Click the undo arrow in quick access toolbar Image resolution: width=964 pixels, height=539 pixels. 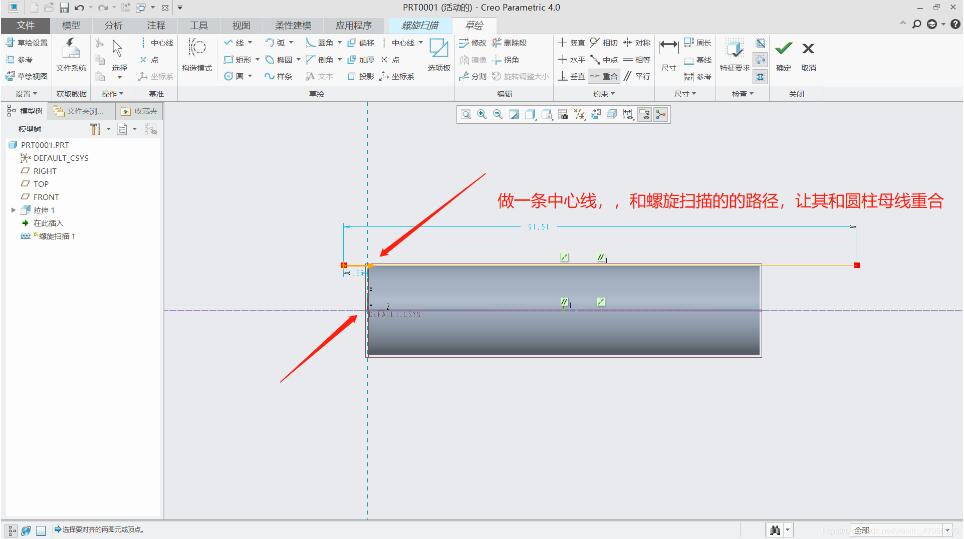(79, 8)
